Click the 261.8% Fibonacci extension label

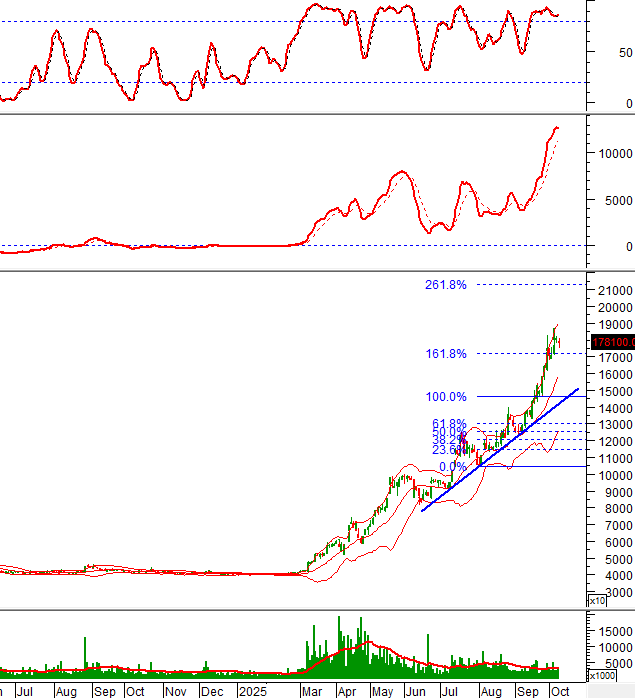point(446,285)
